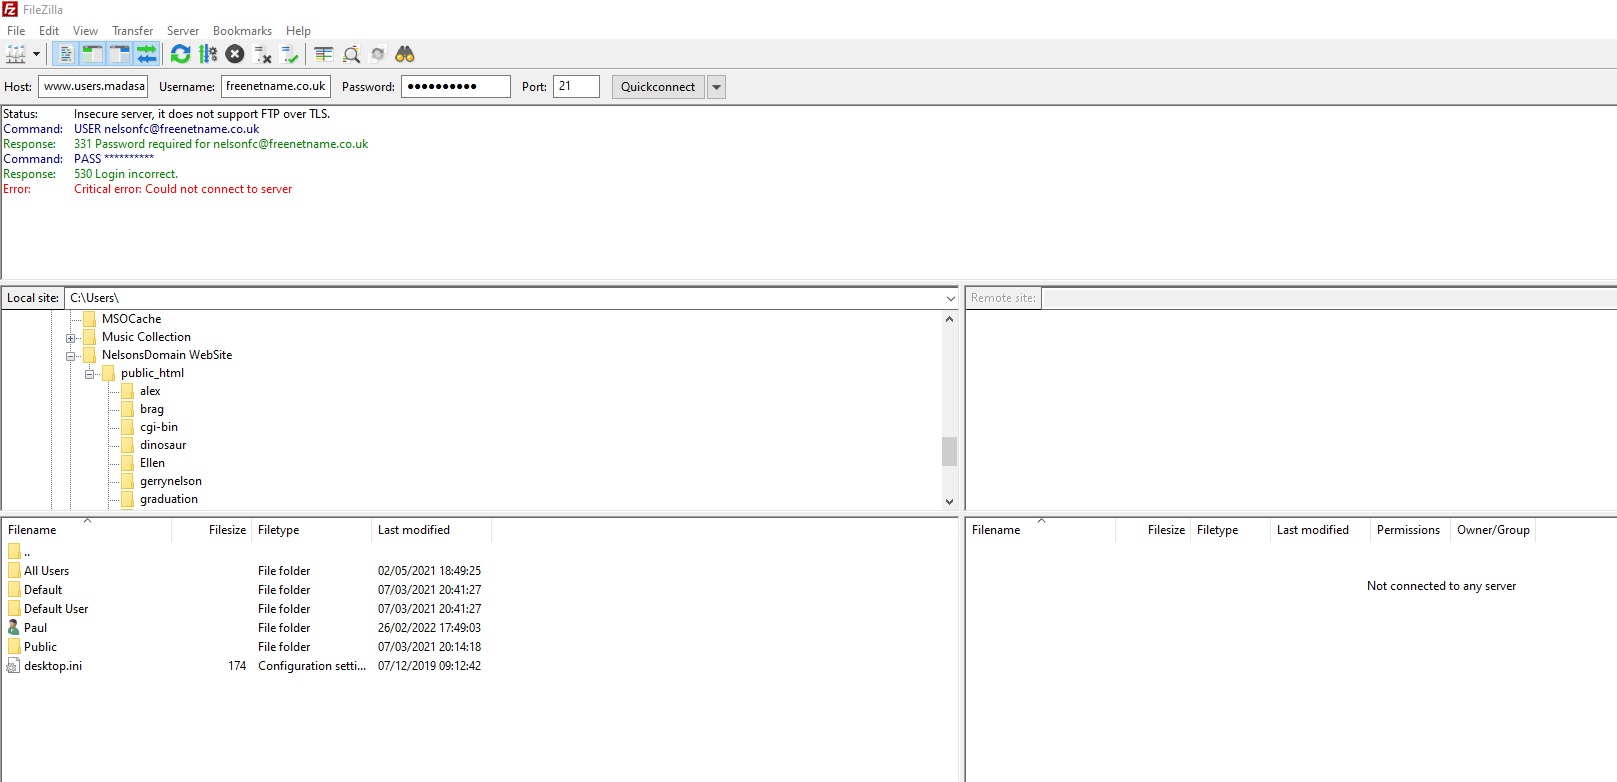The width and height of the screenshot is (1617, 782).
Task: Open the Transfer menu
Action: click(x=132, y=31)
